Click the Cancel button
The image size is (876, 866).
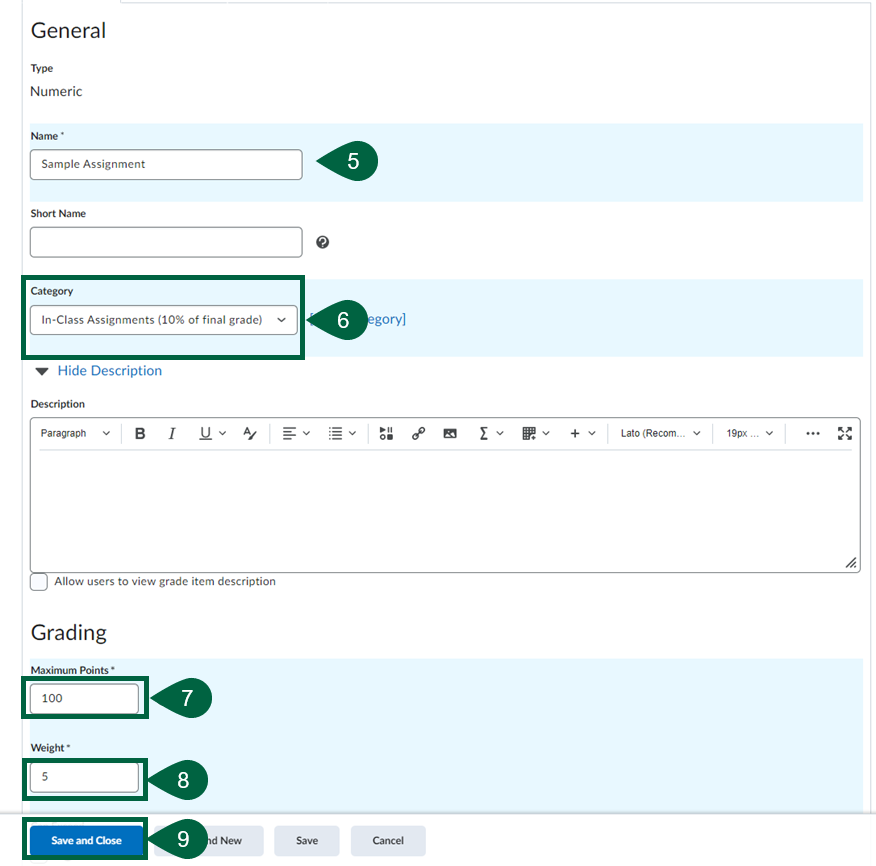click(x=387, y=840)
